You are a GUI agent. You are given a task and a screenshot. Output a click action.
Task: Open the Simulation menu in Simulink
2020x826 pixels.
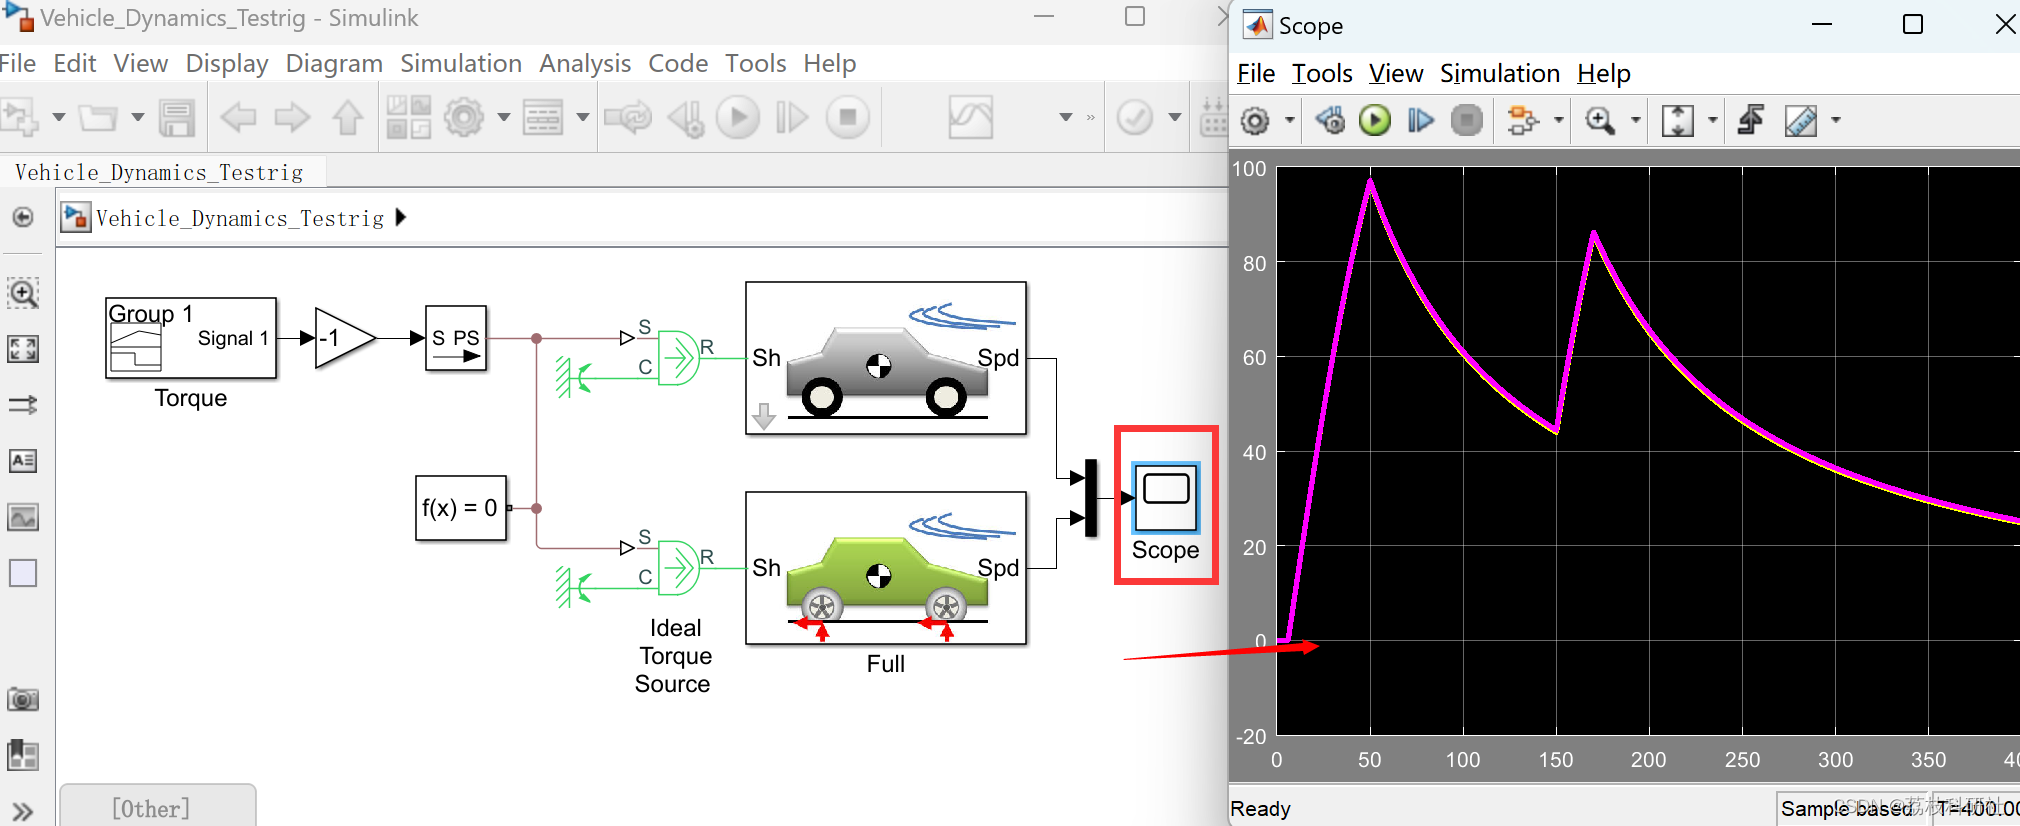point(461,63)
